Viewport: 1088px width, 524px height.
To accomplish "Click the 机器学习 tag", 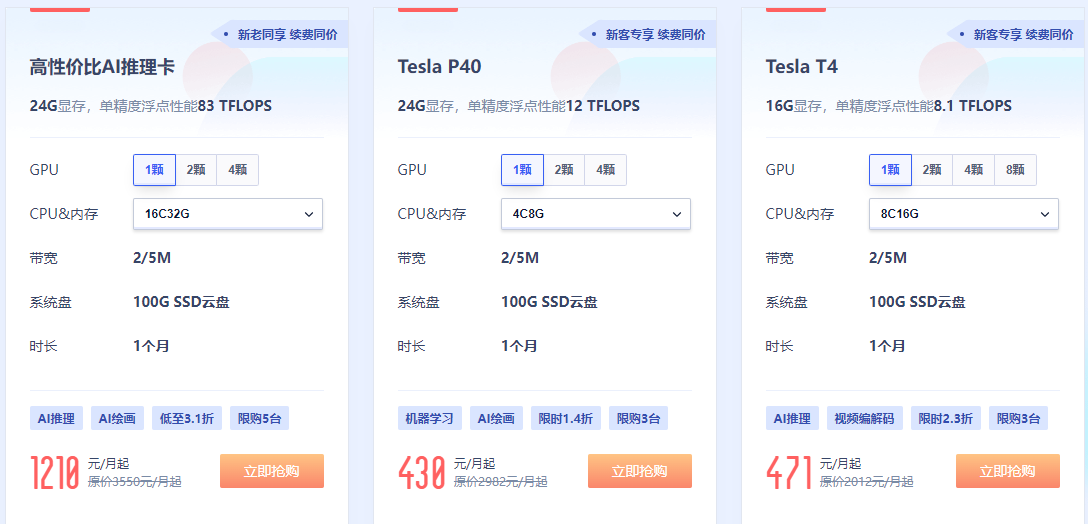I will (430, 419).
